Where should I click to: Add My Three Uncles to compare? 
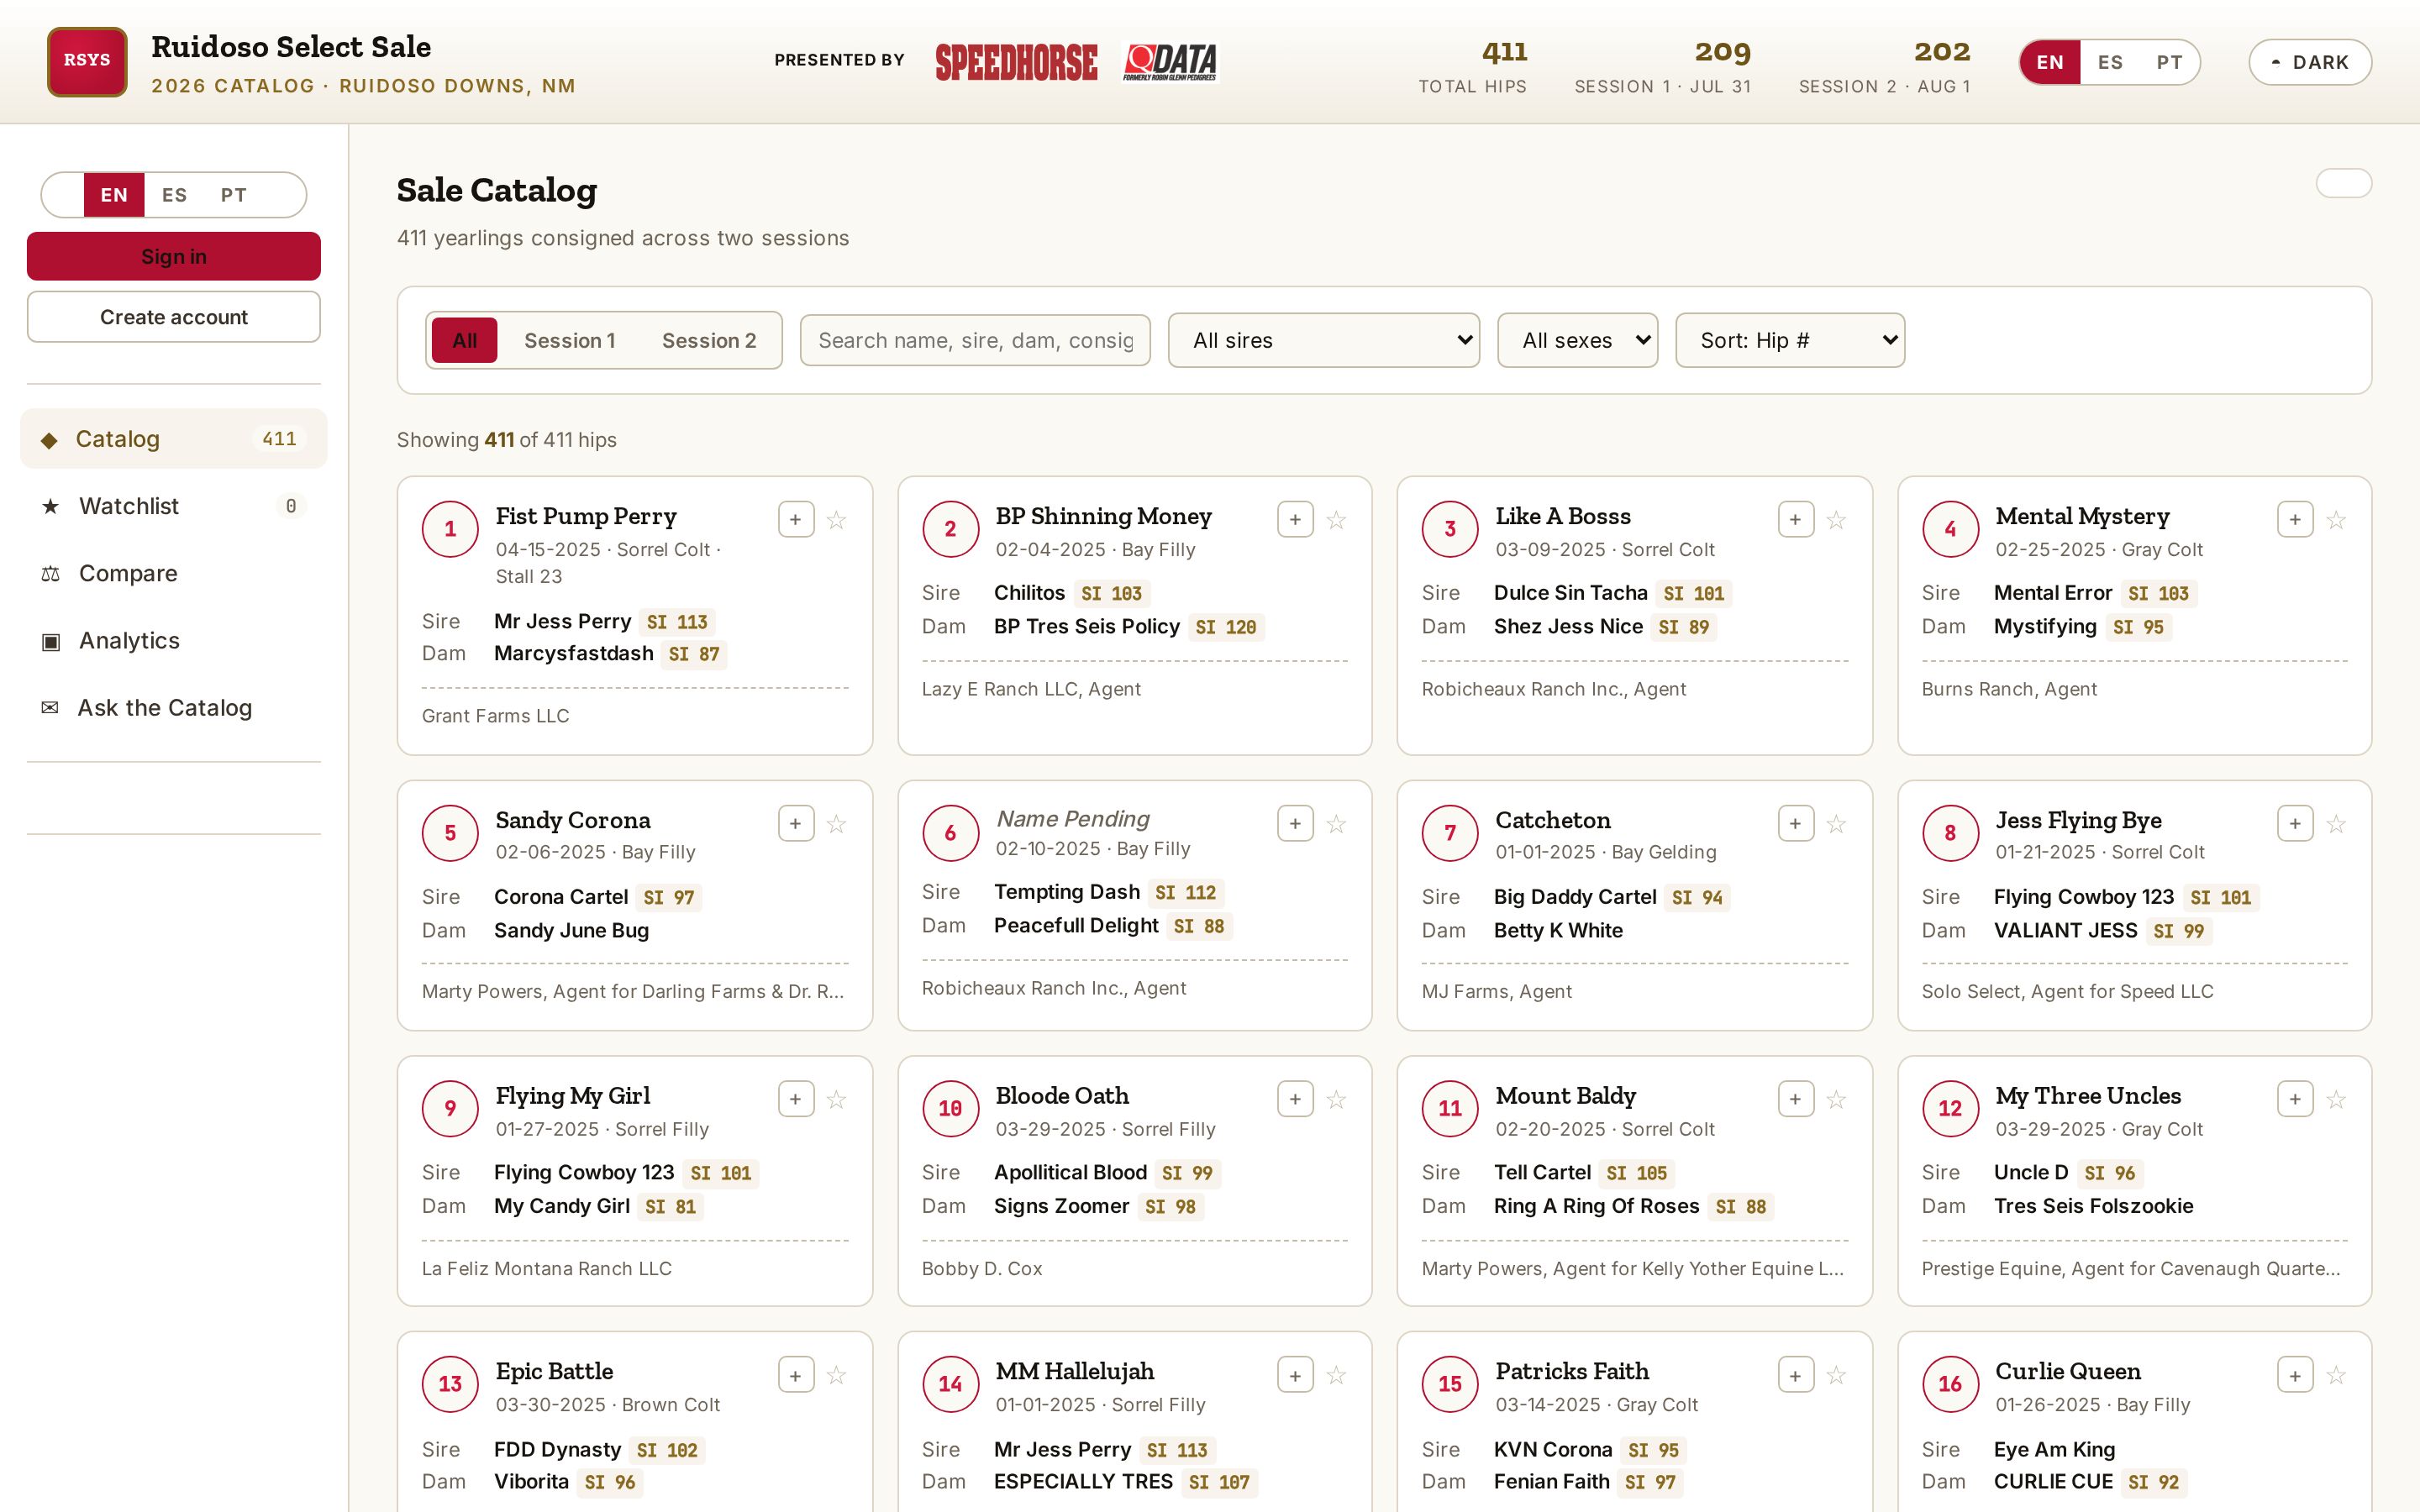2295,1099
